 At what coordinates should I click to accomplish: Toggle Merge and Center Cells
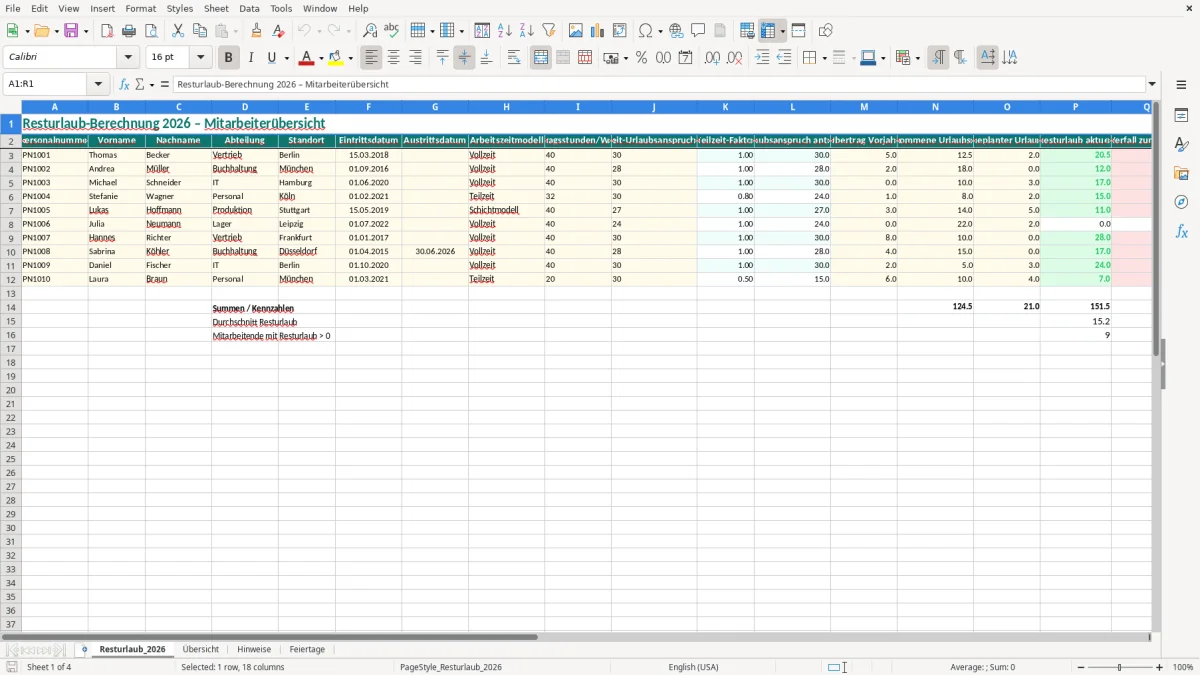pyautogui.click(x=541, y=58)
